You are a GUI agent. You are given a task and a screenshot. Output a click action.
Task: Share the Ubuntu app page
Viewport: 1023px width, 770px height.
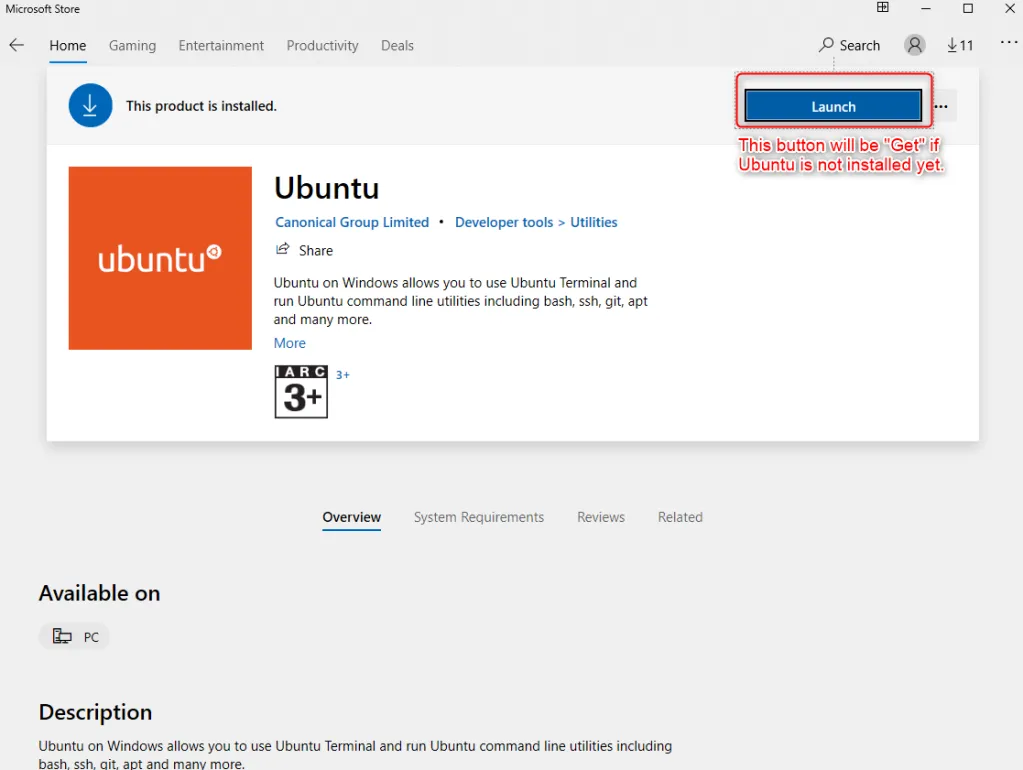click(304, 250)
